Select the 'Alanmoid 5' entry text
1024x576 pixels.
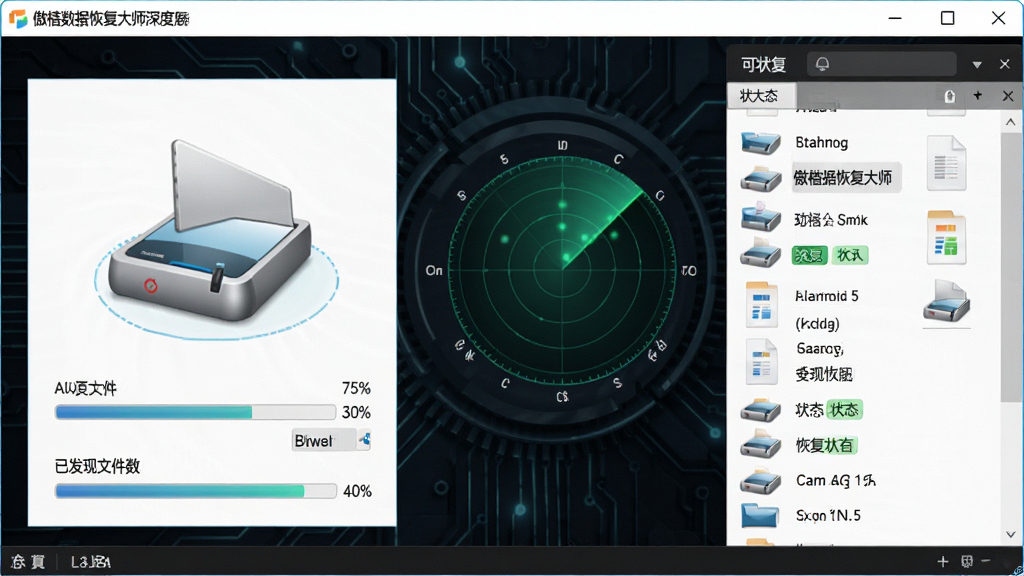click(x=827, y=296)
